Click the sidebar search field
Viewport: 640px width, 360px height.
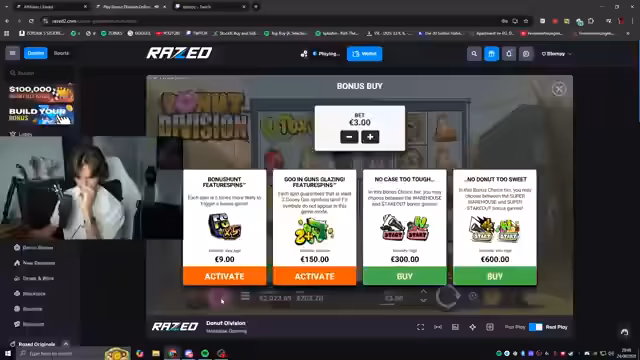40,73
